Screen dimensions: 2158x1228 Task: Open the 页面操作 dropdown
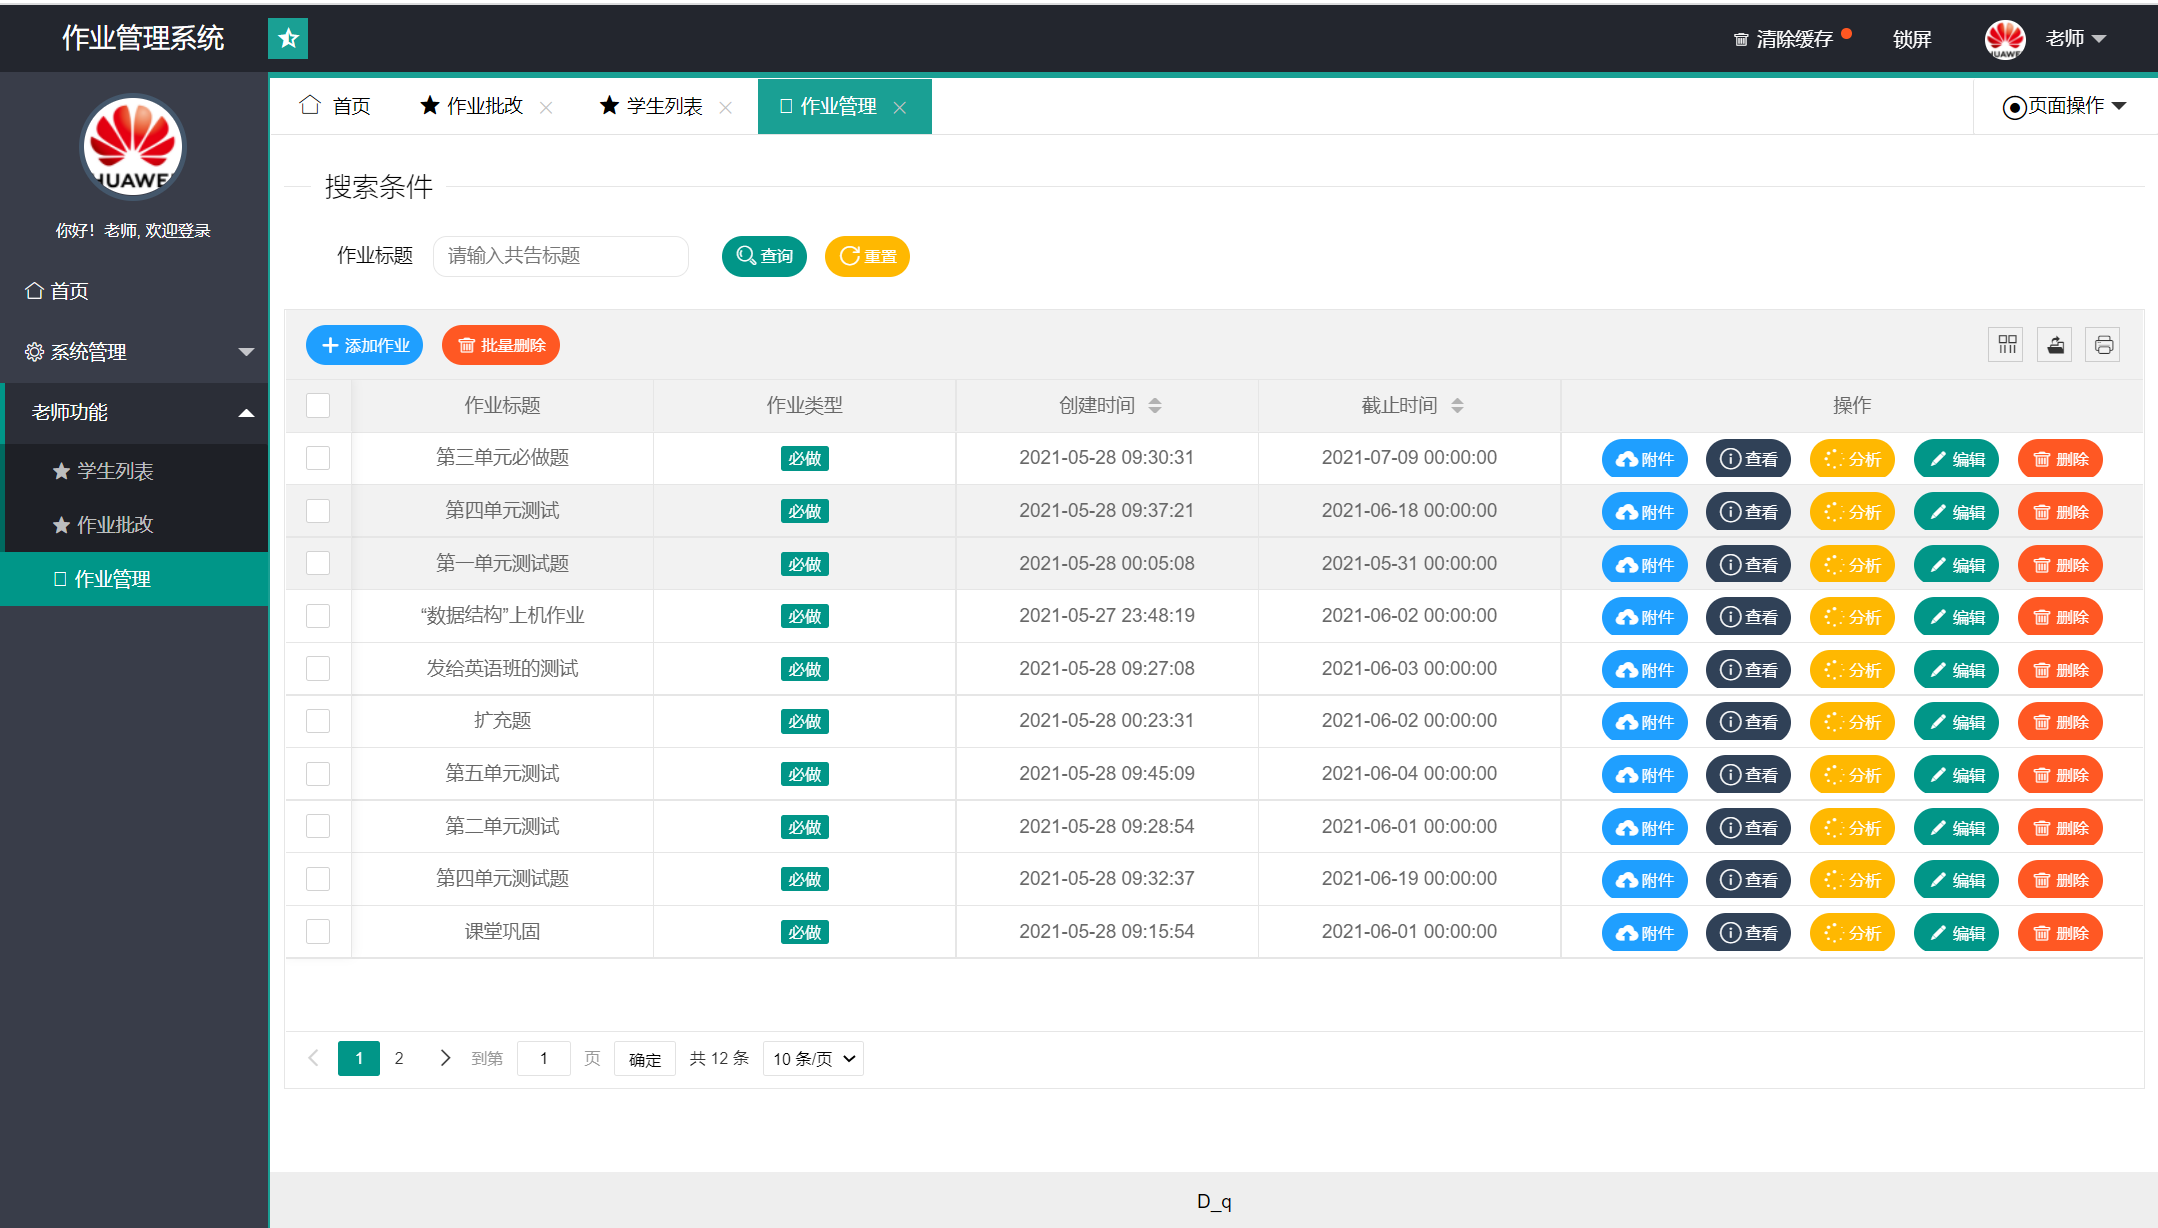(2065, 106)
